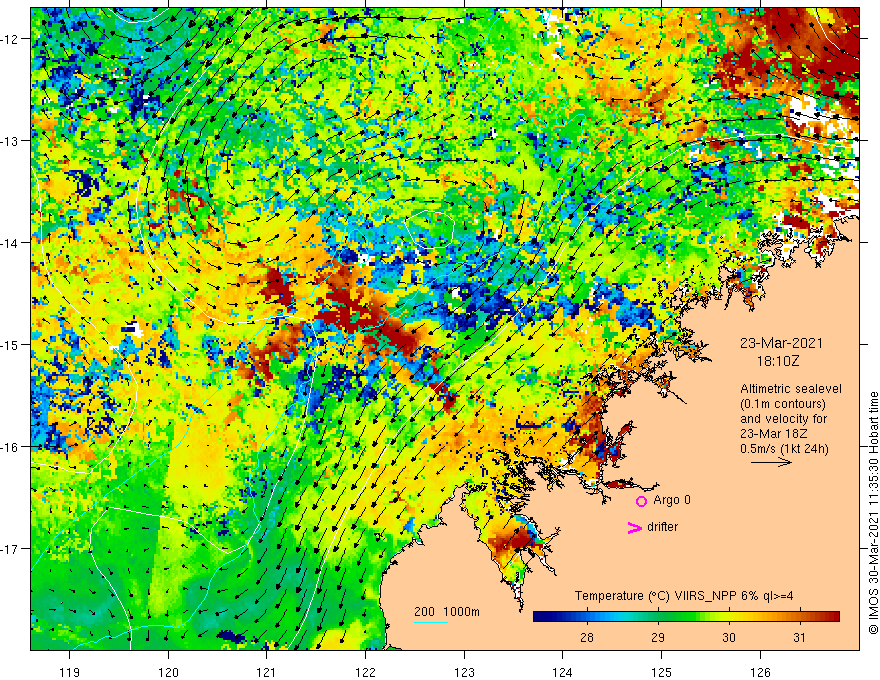Click latitude axis label -16

coord(11,447)
